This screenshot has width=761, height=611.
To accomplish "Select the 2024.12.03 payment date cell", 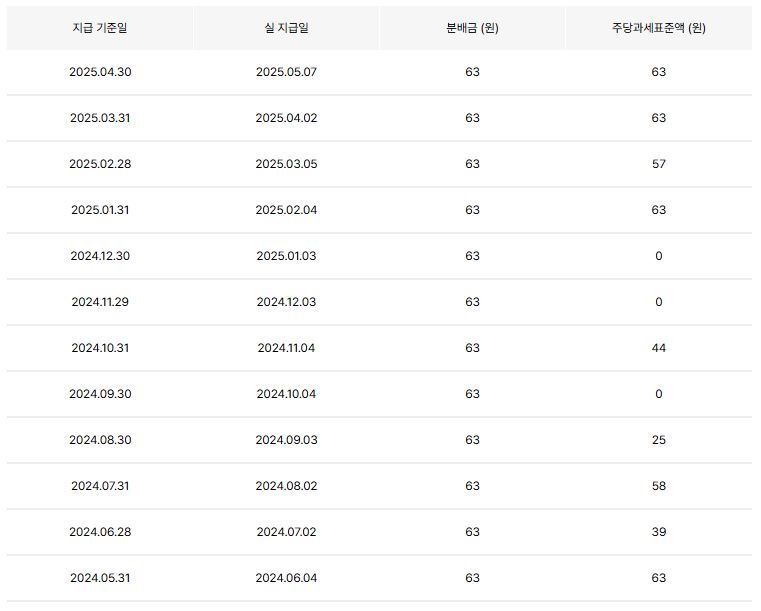I will (x=286, y=302).
